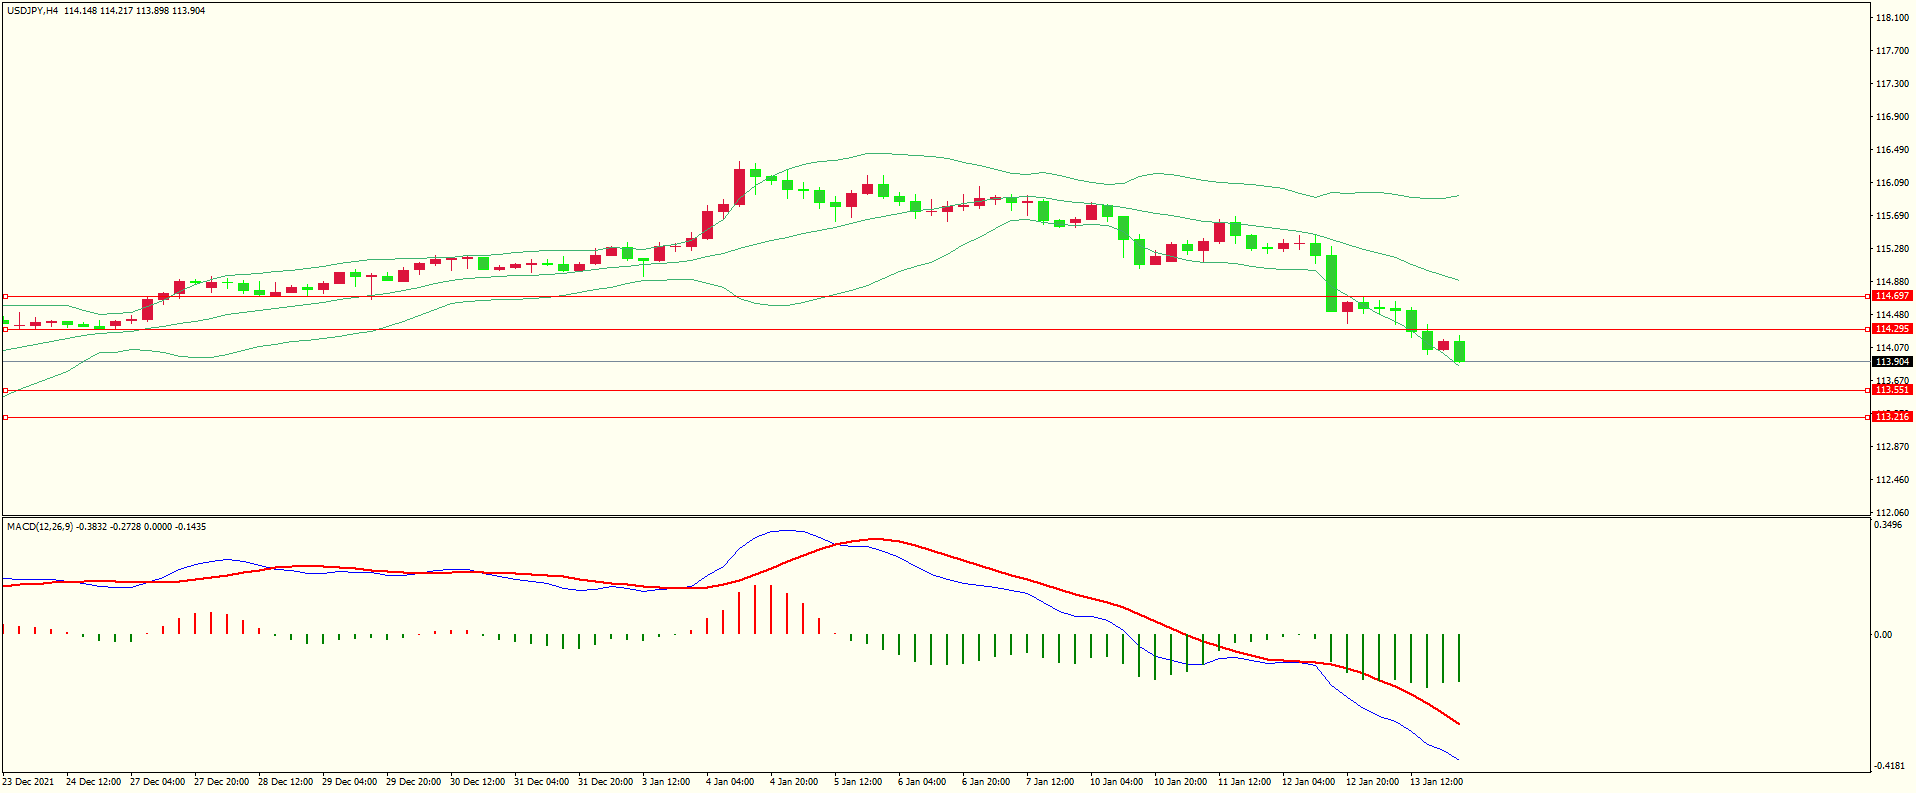The height and width of the screenshot is (793, 1916).
Task: Click the red 113.551 price label
Action: point(1892,390)
